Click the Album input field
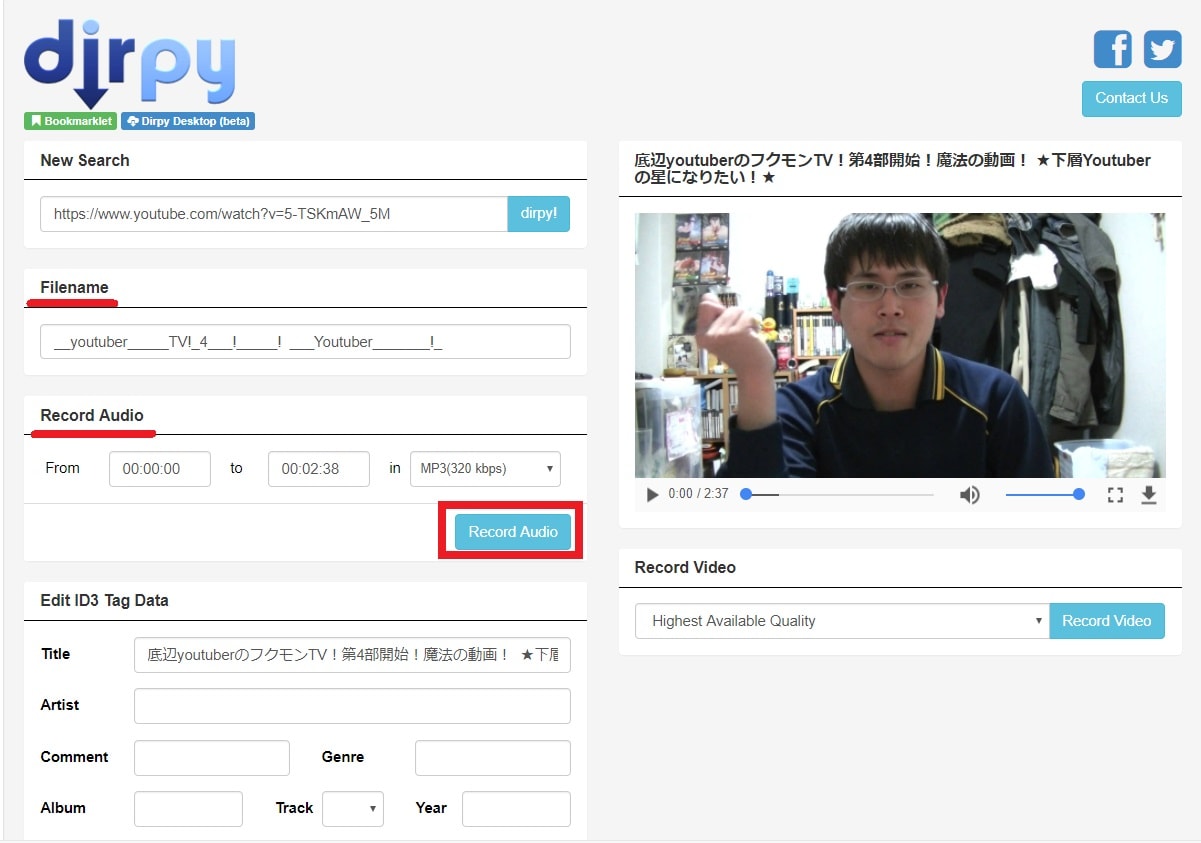The width and height of the screenshot is (1201, 843). pyautogui.click(x=188, y=809)
